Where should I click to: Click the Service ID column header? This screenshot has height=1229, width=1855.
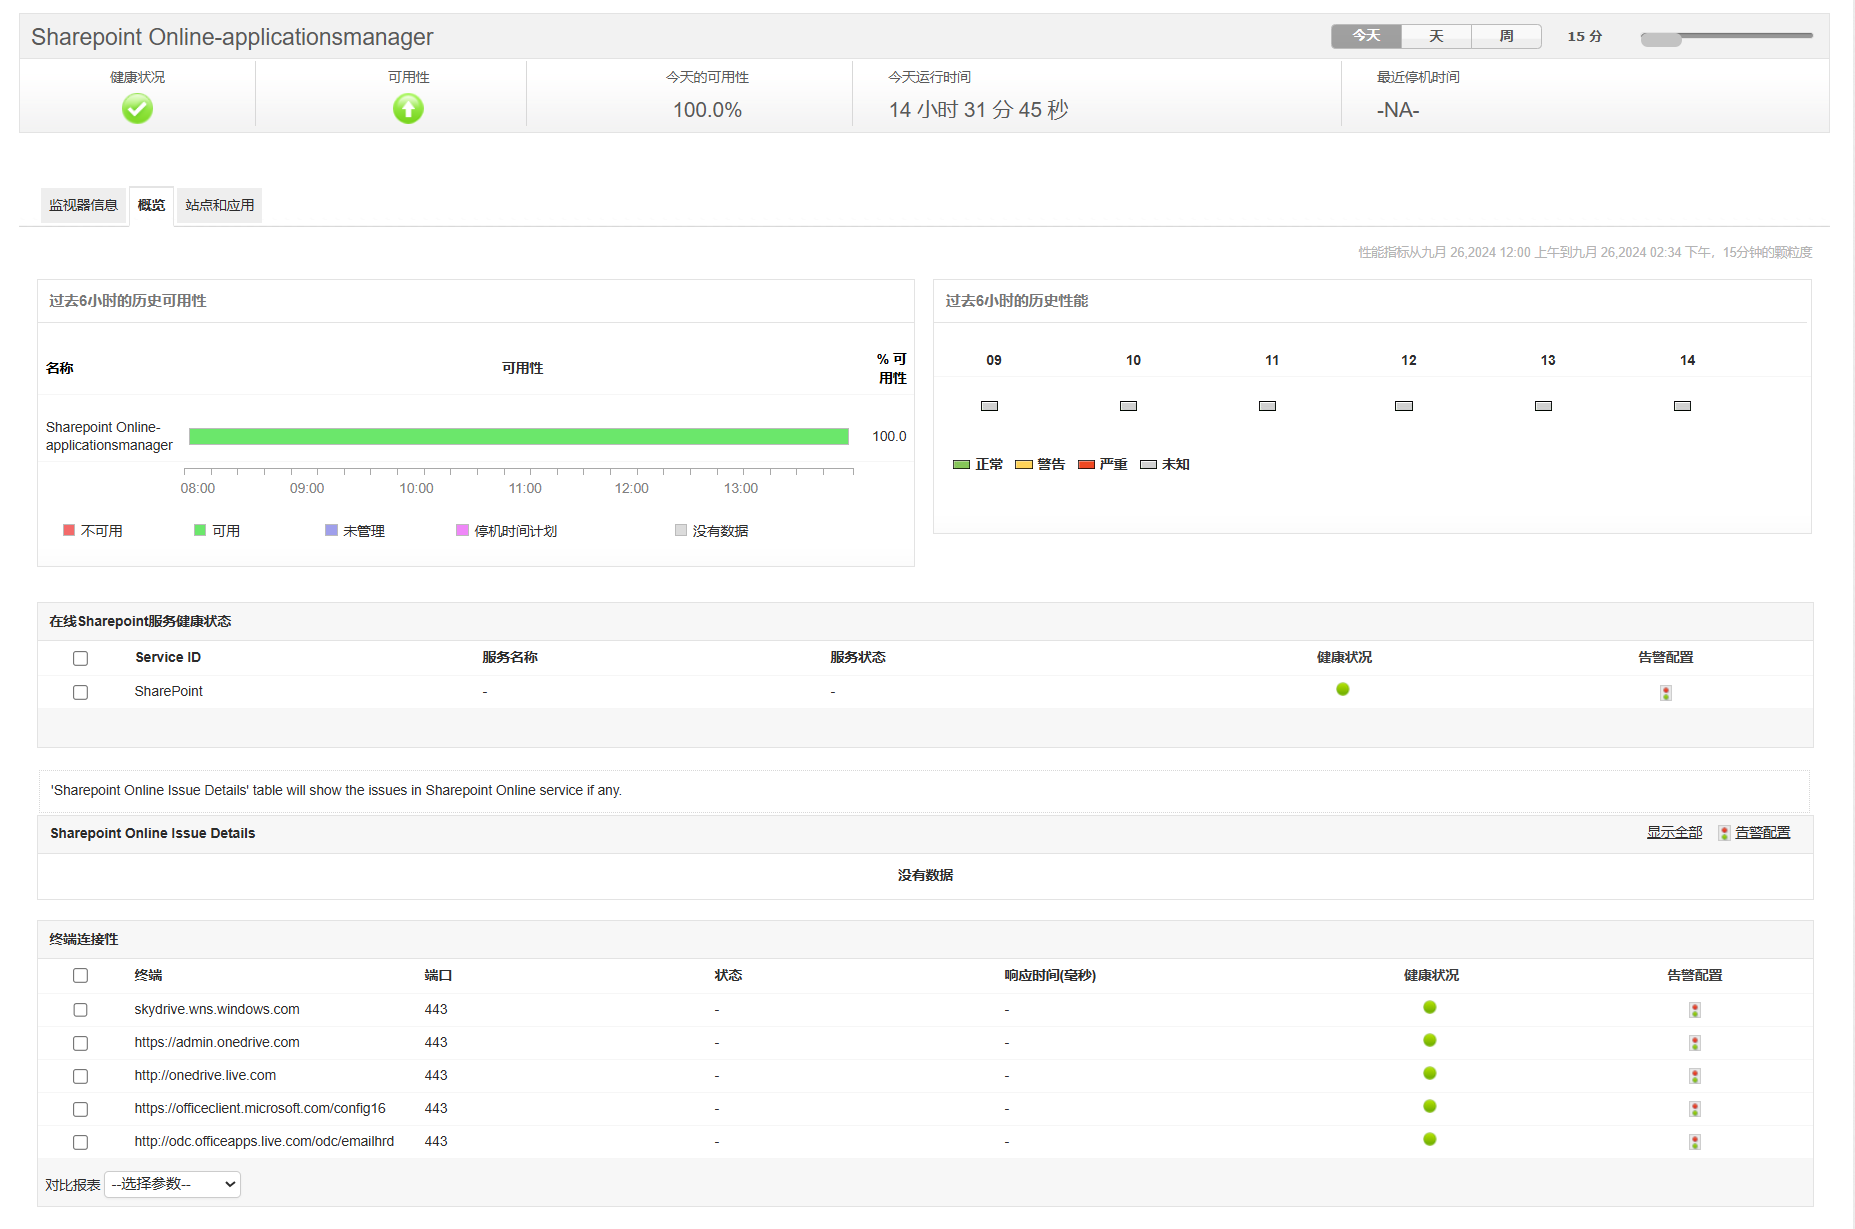tap(168, 657)
